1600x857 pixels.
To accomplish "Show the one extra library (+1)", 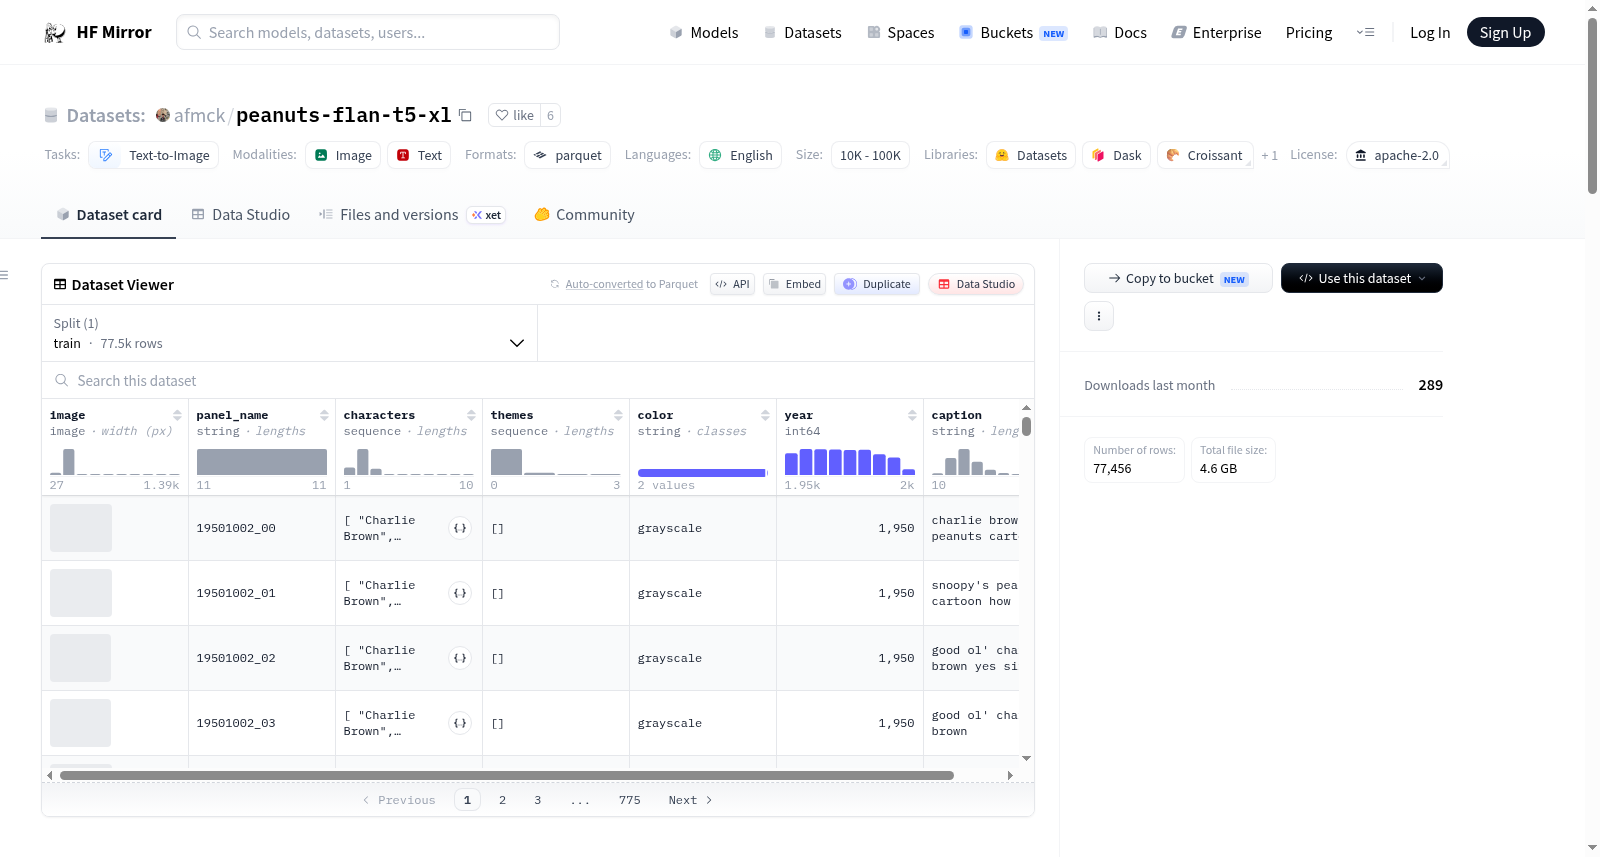I will 1270,155.
